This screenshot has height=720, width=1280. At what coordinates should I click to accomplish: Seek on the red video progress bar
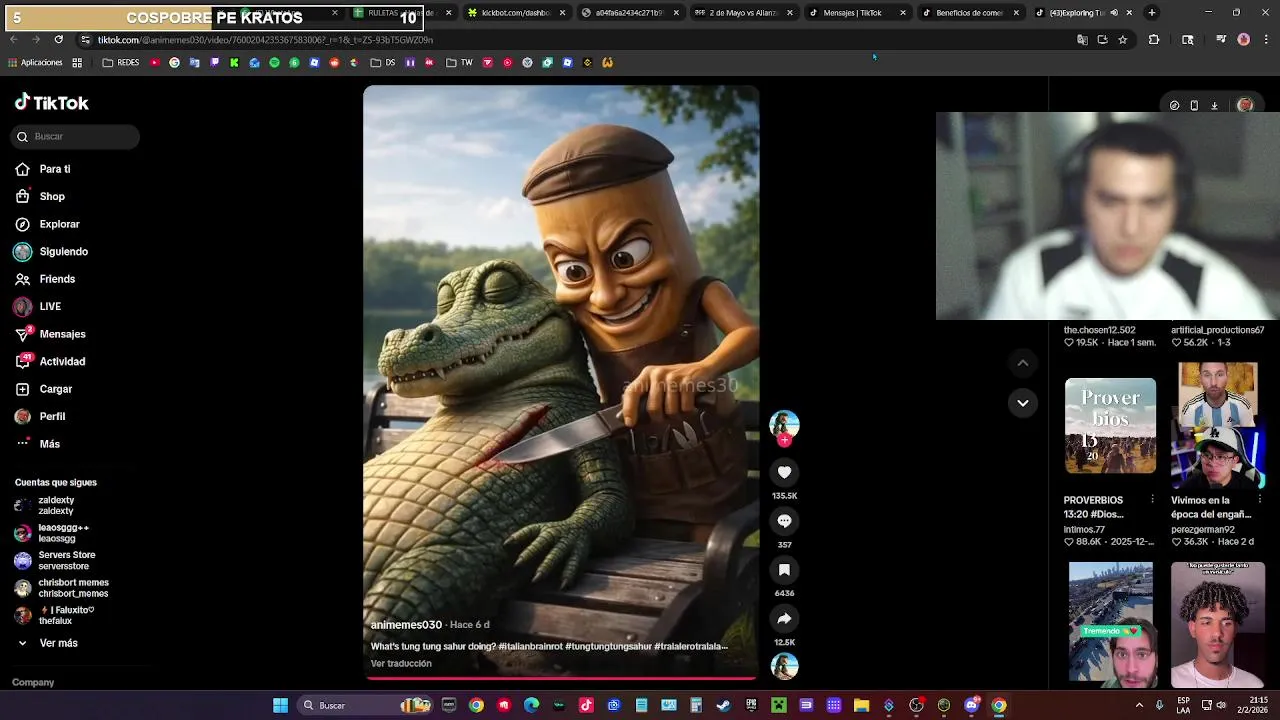561,678
